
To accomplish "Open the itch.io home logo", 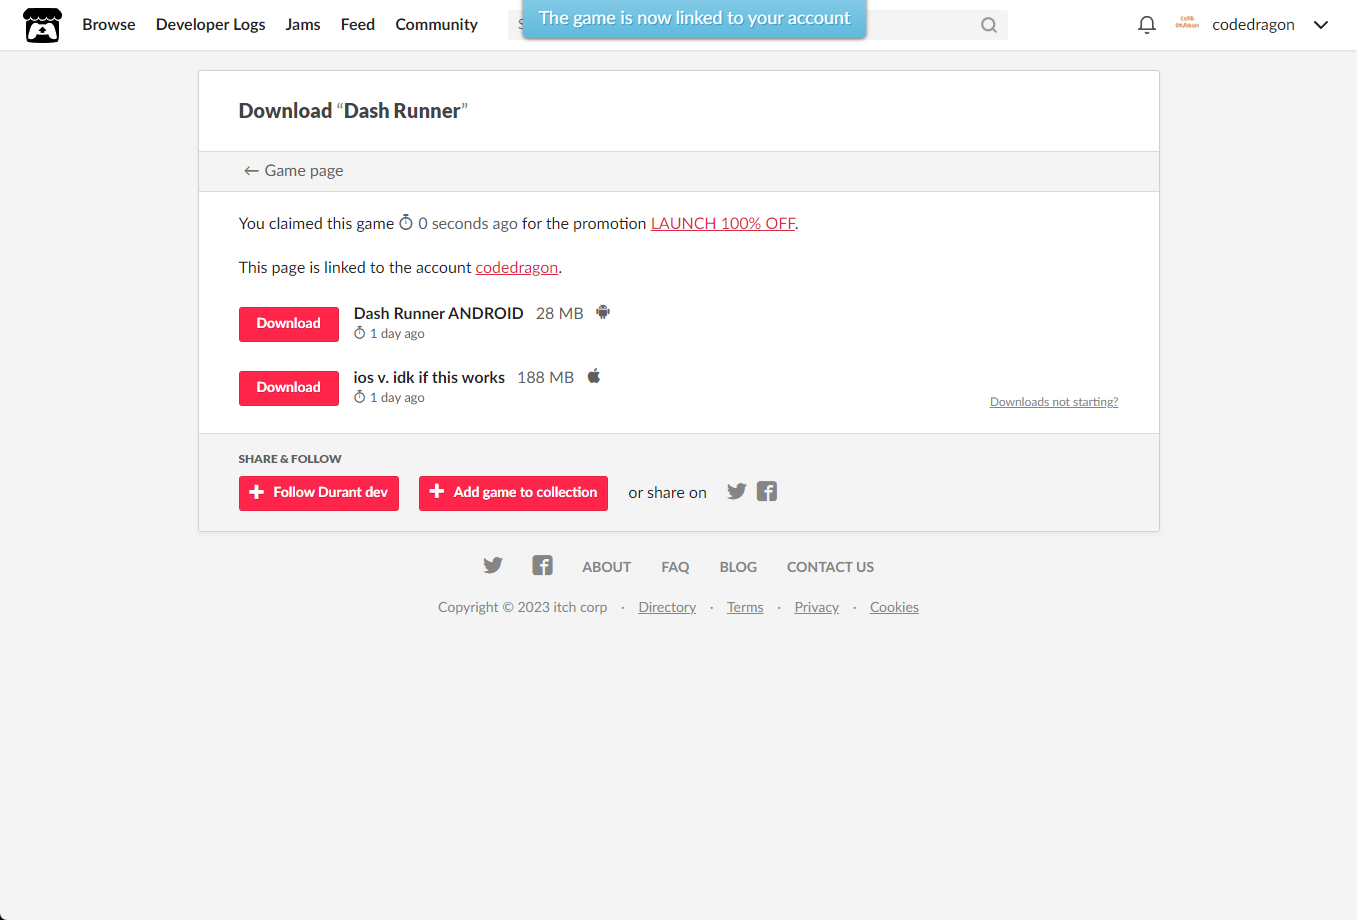I will (42, 25).
